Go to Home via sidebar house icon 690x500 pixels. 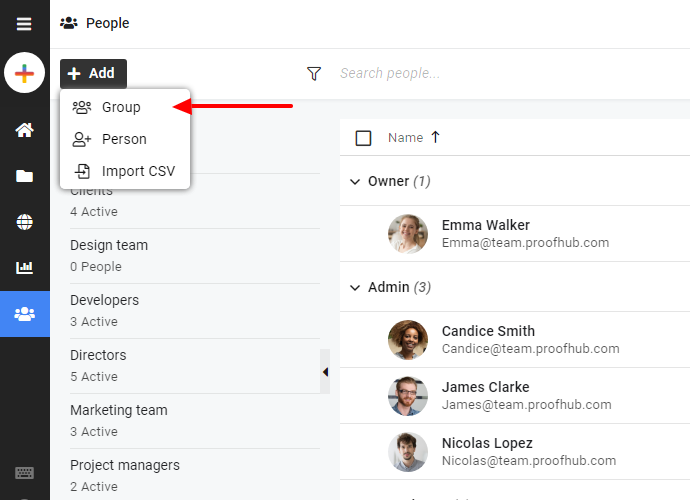(x=24, y=130)
